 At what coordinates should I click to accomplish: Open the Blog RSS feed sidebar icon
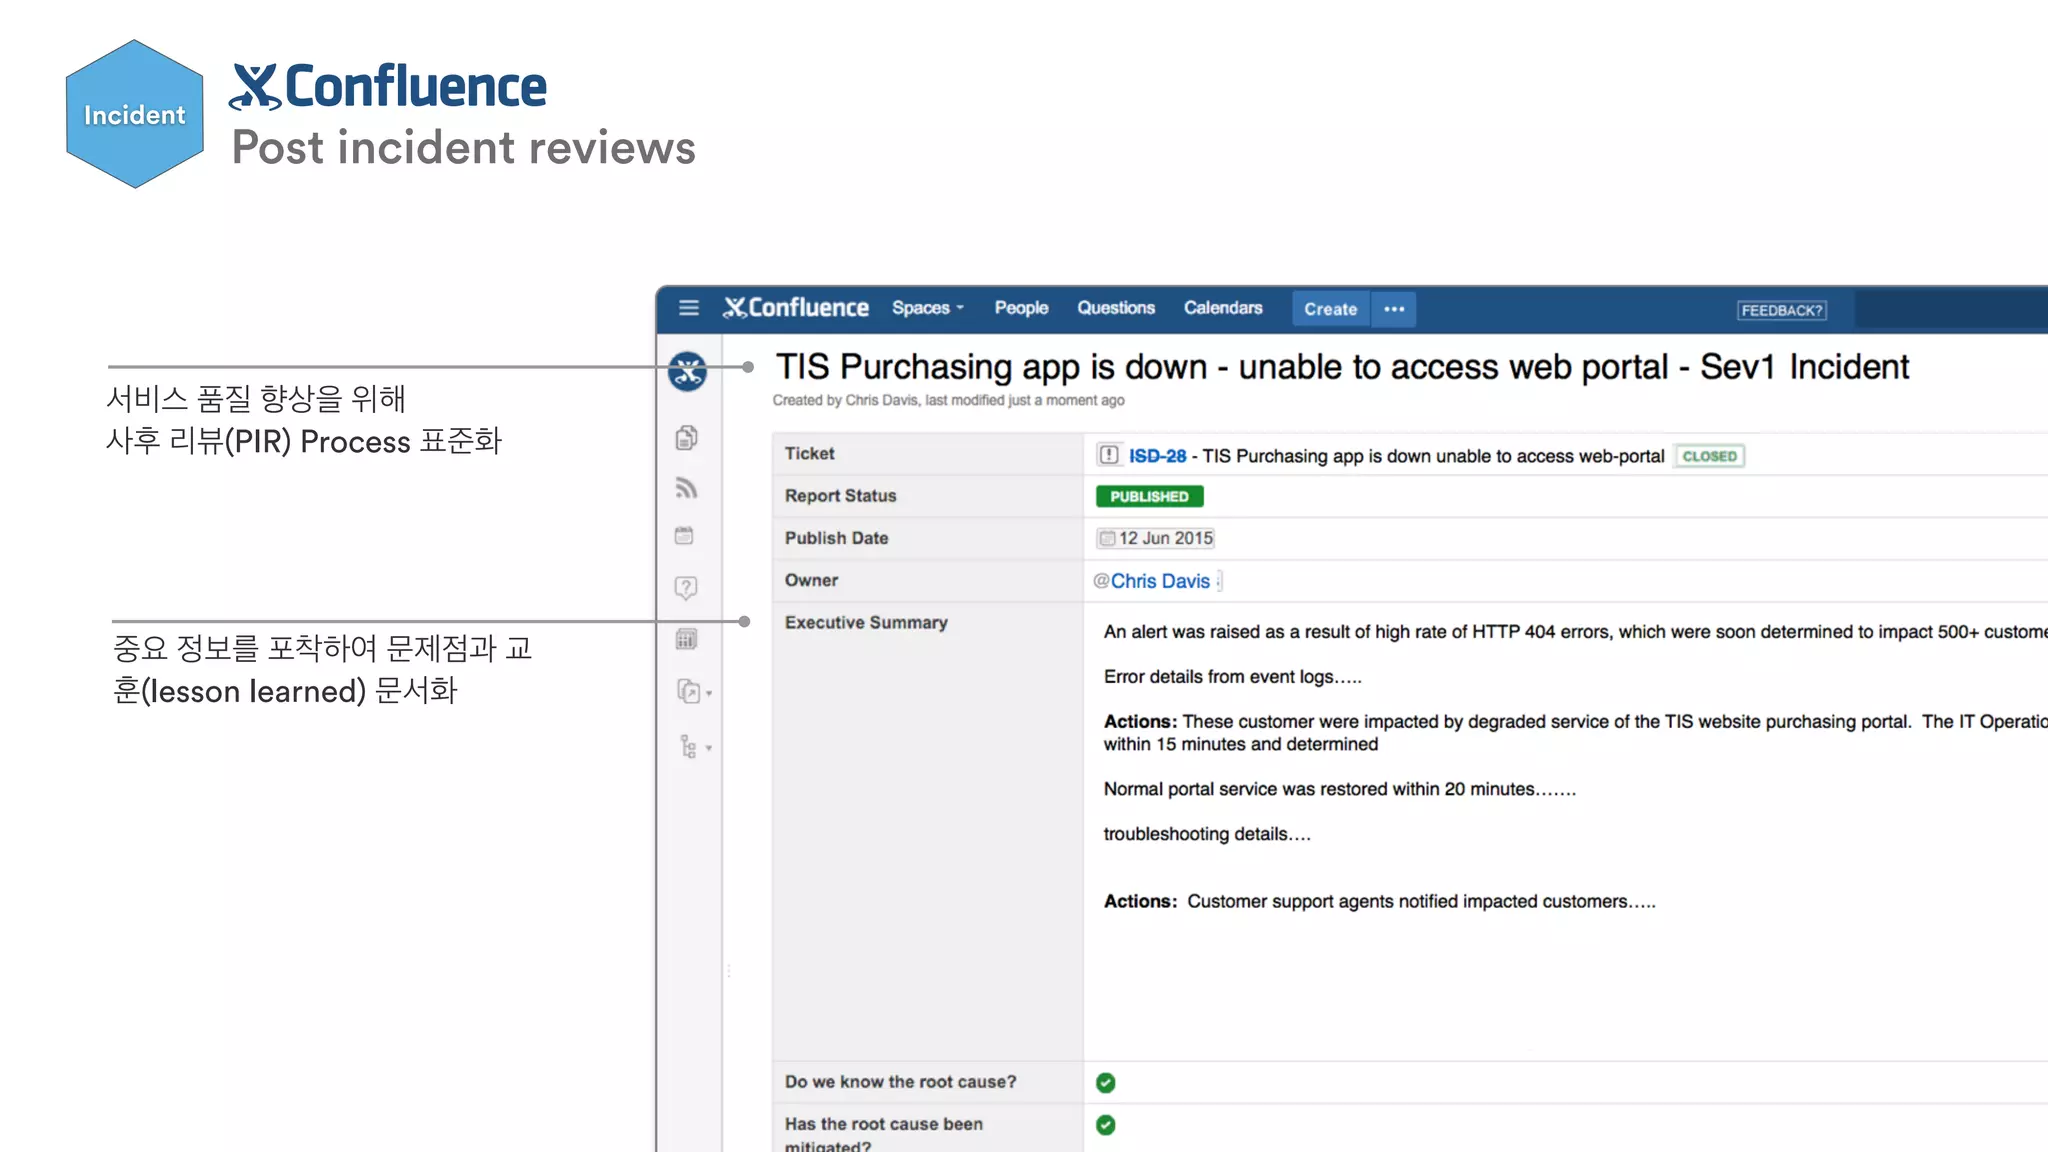pos(686,488)
